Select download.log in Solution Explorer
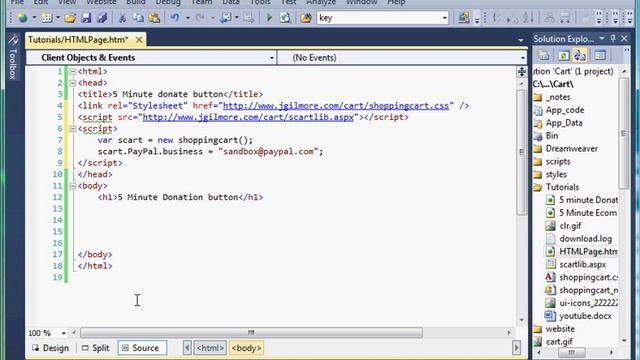This screenshot has width=640, height=360. [585, 238]
